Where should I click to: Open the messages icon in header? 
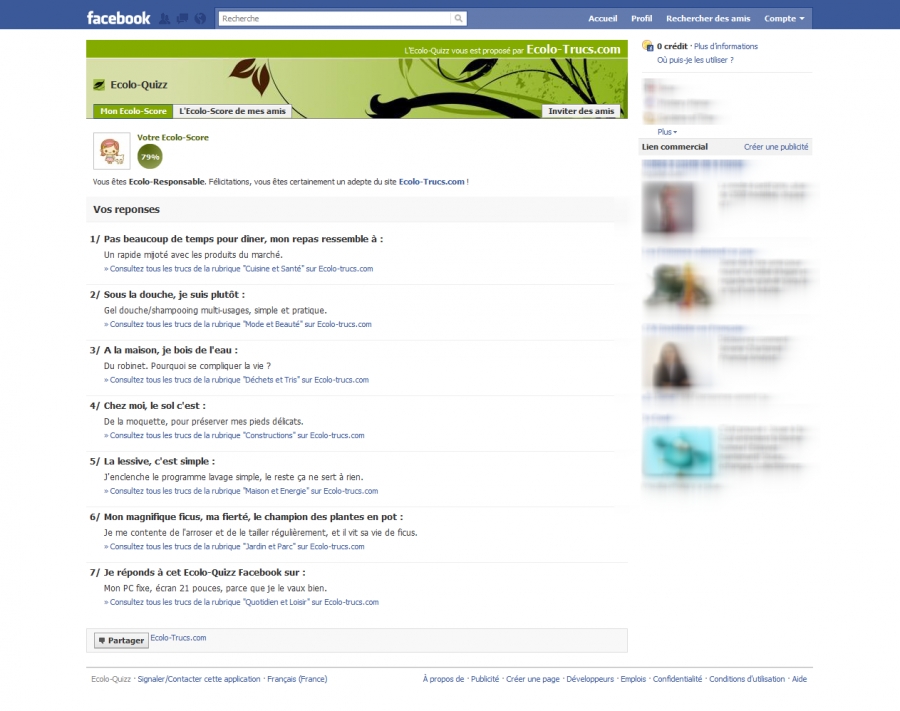[183, 18]
